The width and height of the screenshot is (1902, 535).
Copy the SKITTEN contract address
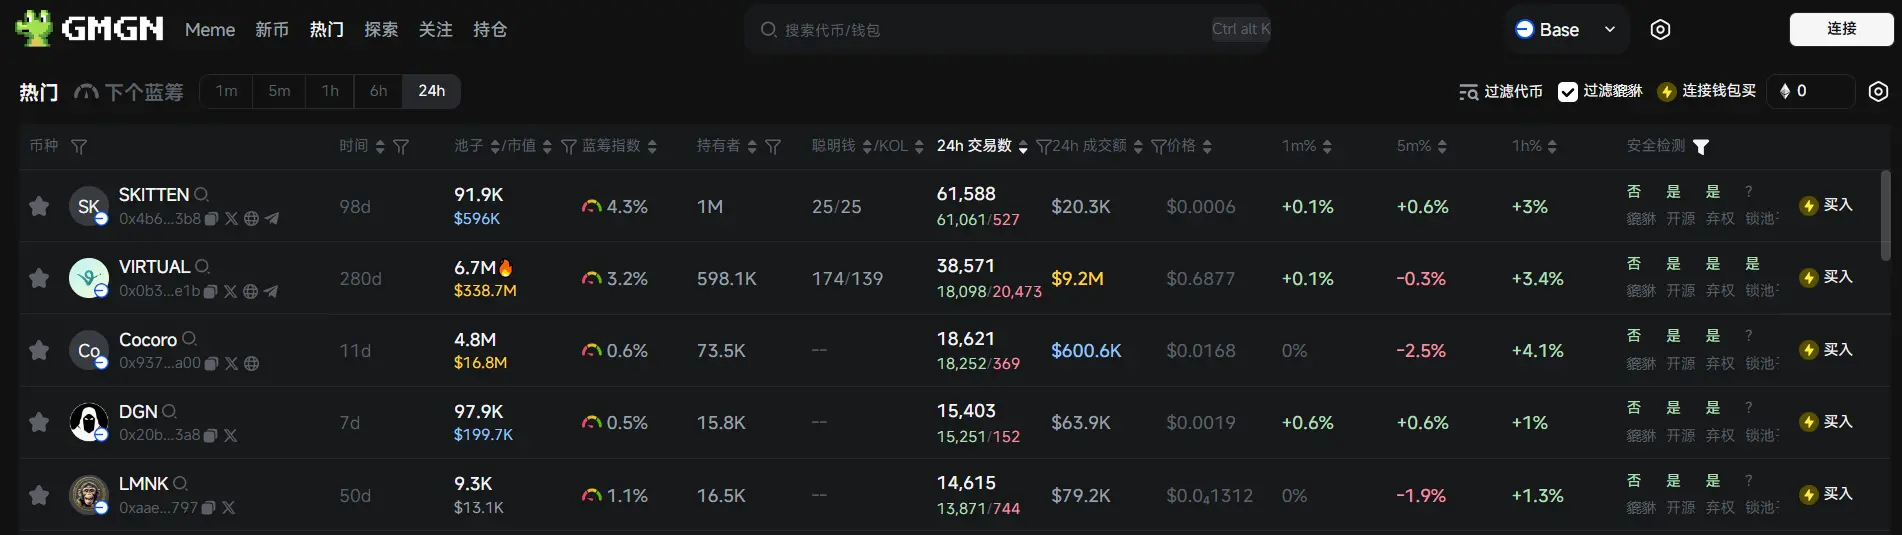tap(212, 219)
